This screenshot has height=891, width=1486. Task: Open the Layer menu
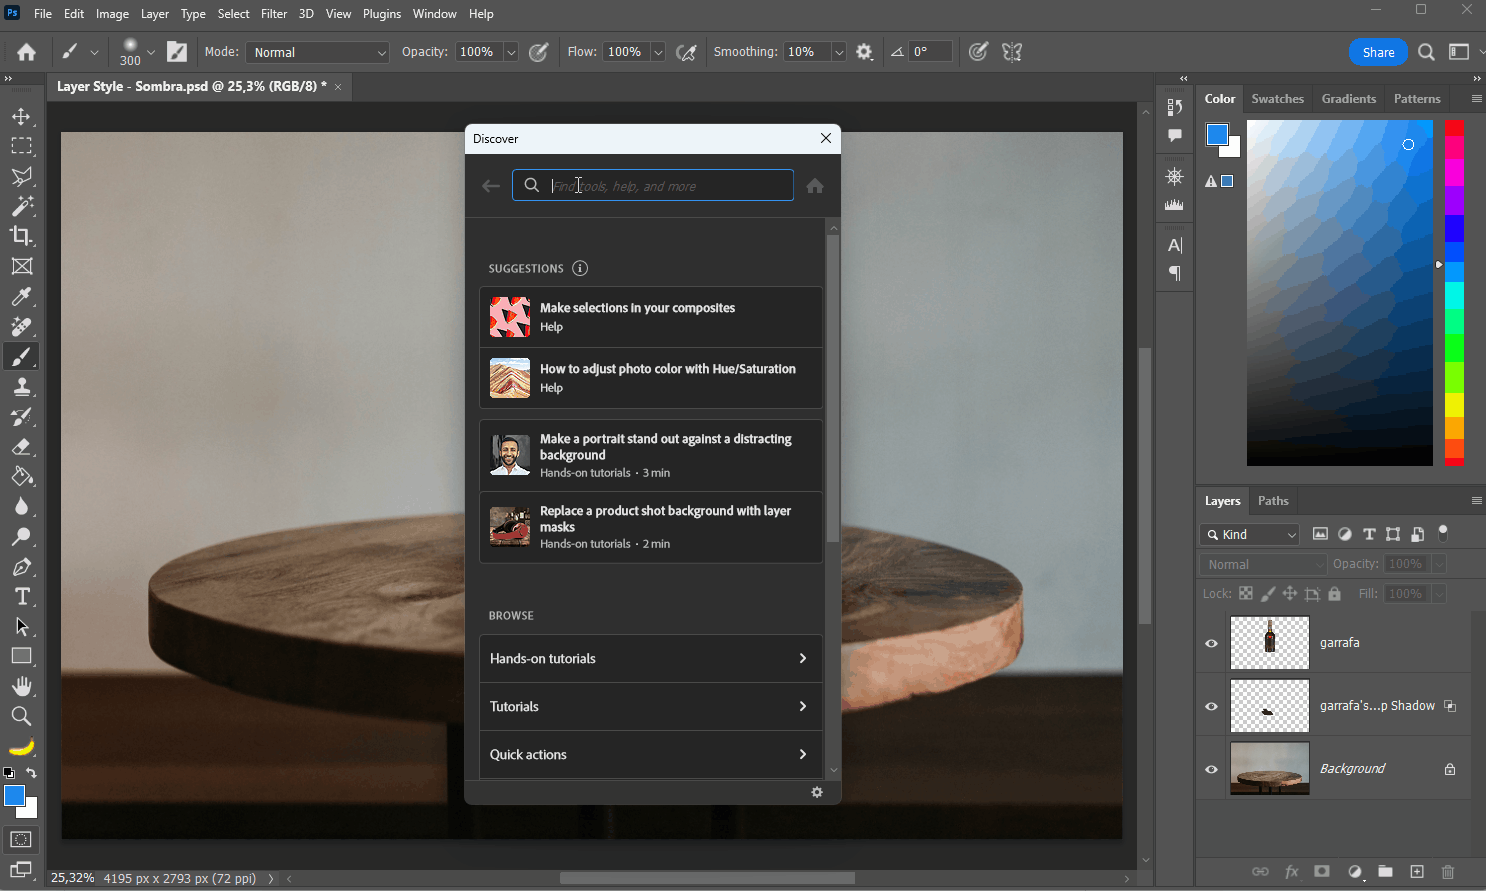click(155, 14)
